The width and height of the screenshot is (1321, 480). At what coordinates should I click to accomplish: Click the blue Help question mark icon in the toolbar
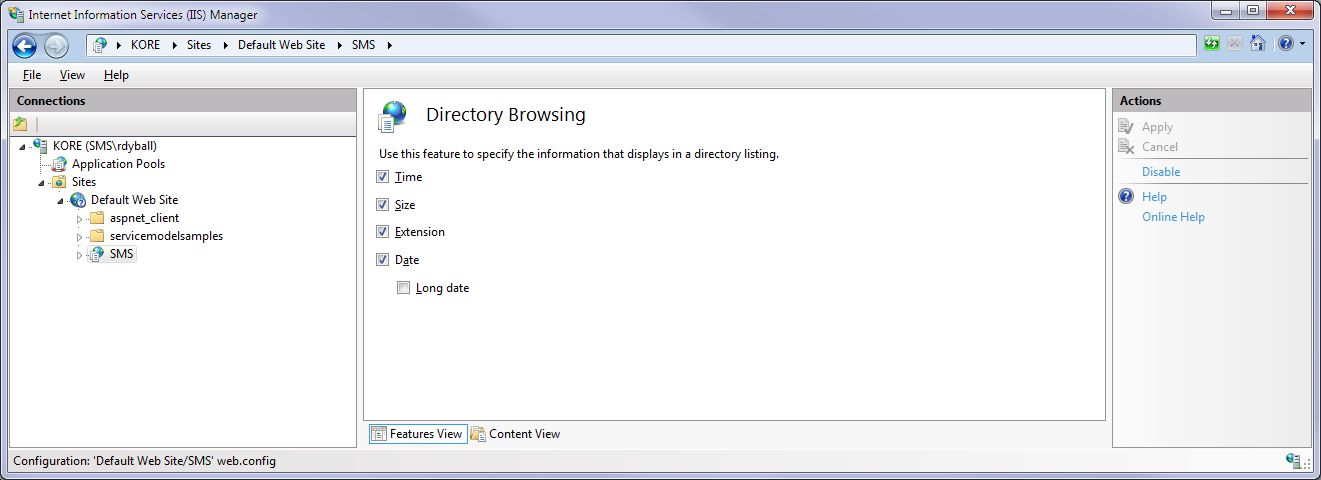click(x=1284, y=44)
